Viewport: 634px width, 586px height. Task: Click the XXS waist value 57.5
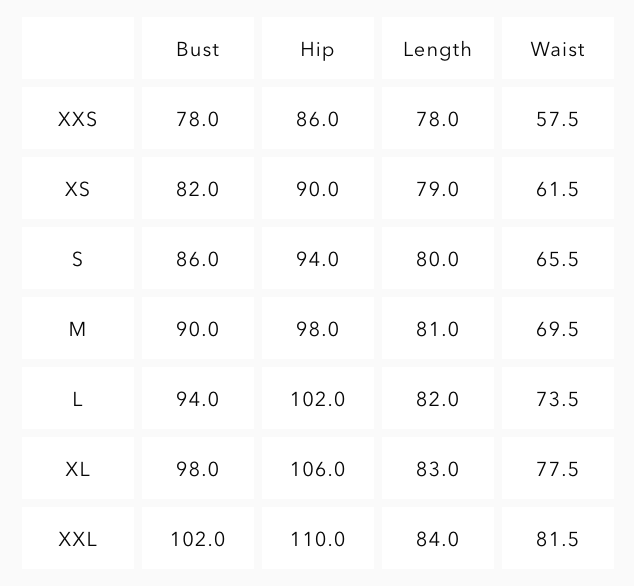point(558,119)
